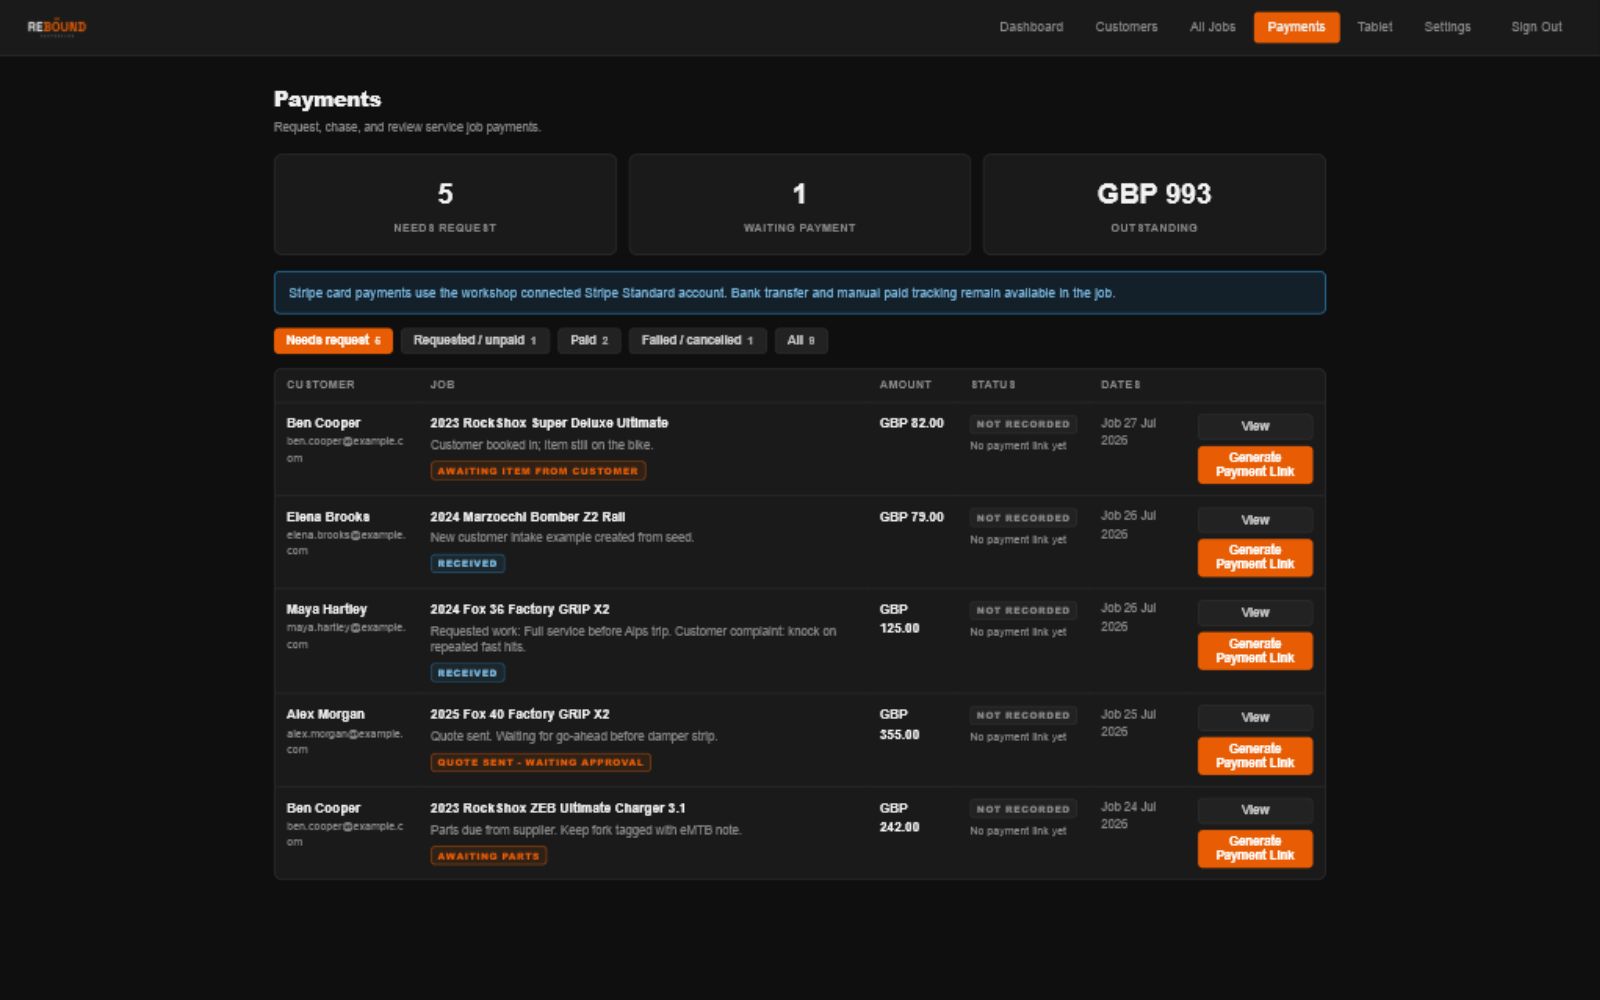Open the Tablet view
This screenshot has width=1600, height=1000.
(x=1374, y=27)
